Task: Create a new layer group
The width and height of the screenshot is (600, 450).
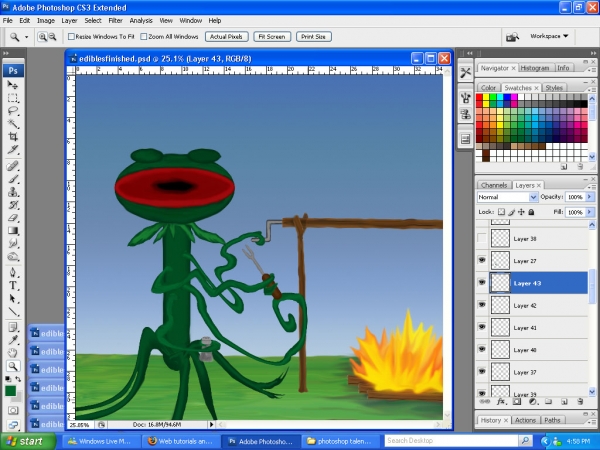Action: (x=548, y=402)
